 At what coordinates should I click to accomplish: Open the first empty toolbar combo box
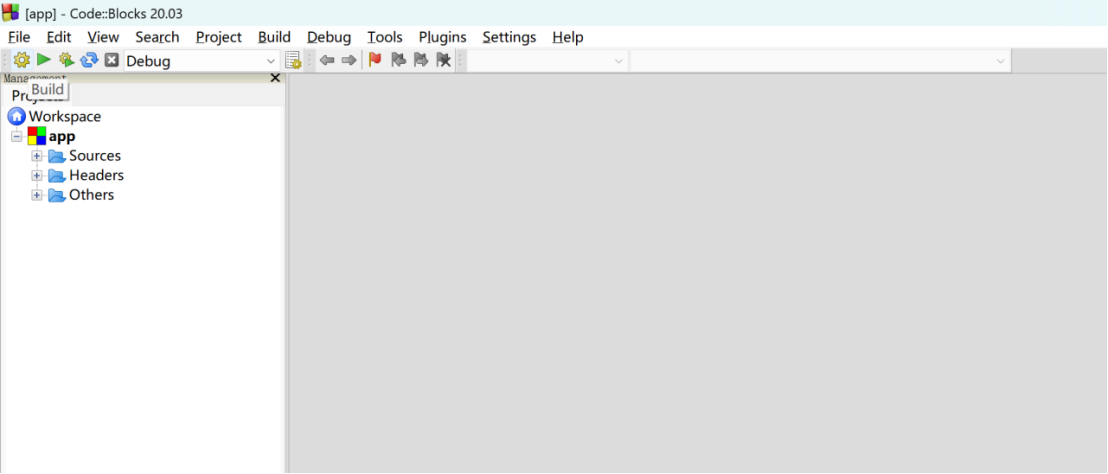pyautogui.click(x=548, y=61)
